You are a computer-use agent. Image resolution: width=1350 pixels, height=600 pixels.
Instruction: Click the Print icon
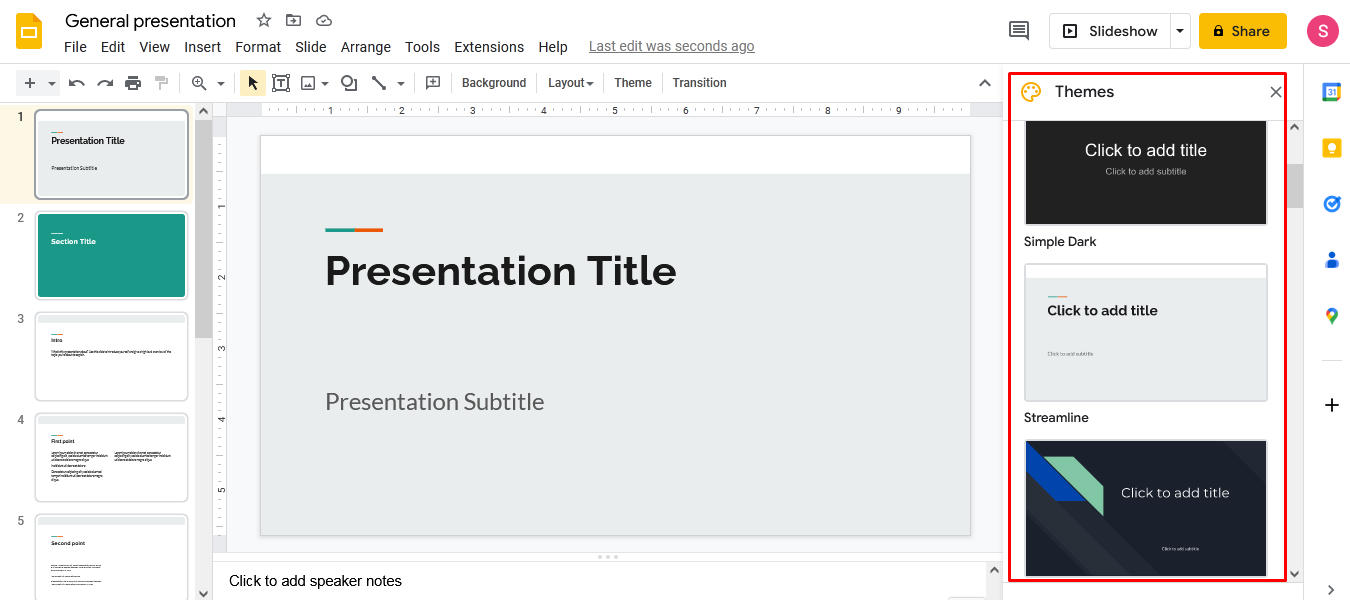coord(132,82)
